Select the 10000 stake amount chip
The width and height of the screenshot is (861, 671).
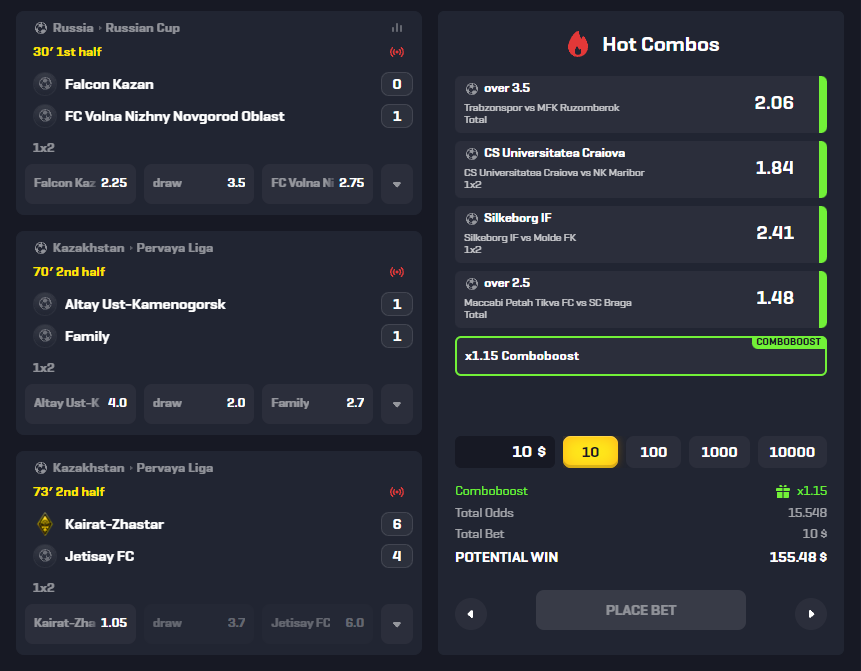(x=792, y=452)
